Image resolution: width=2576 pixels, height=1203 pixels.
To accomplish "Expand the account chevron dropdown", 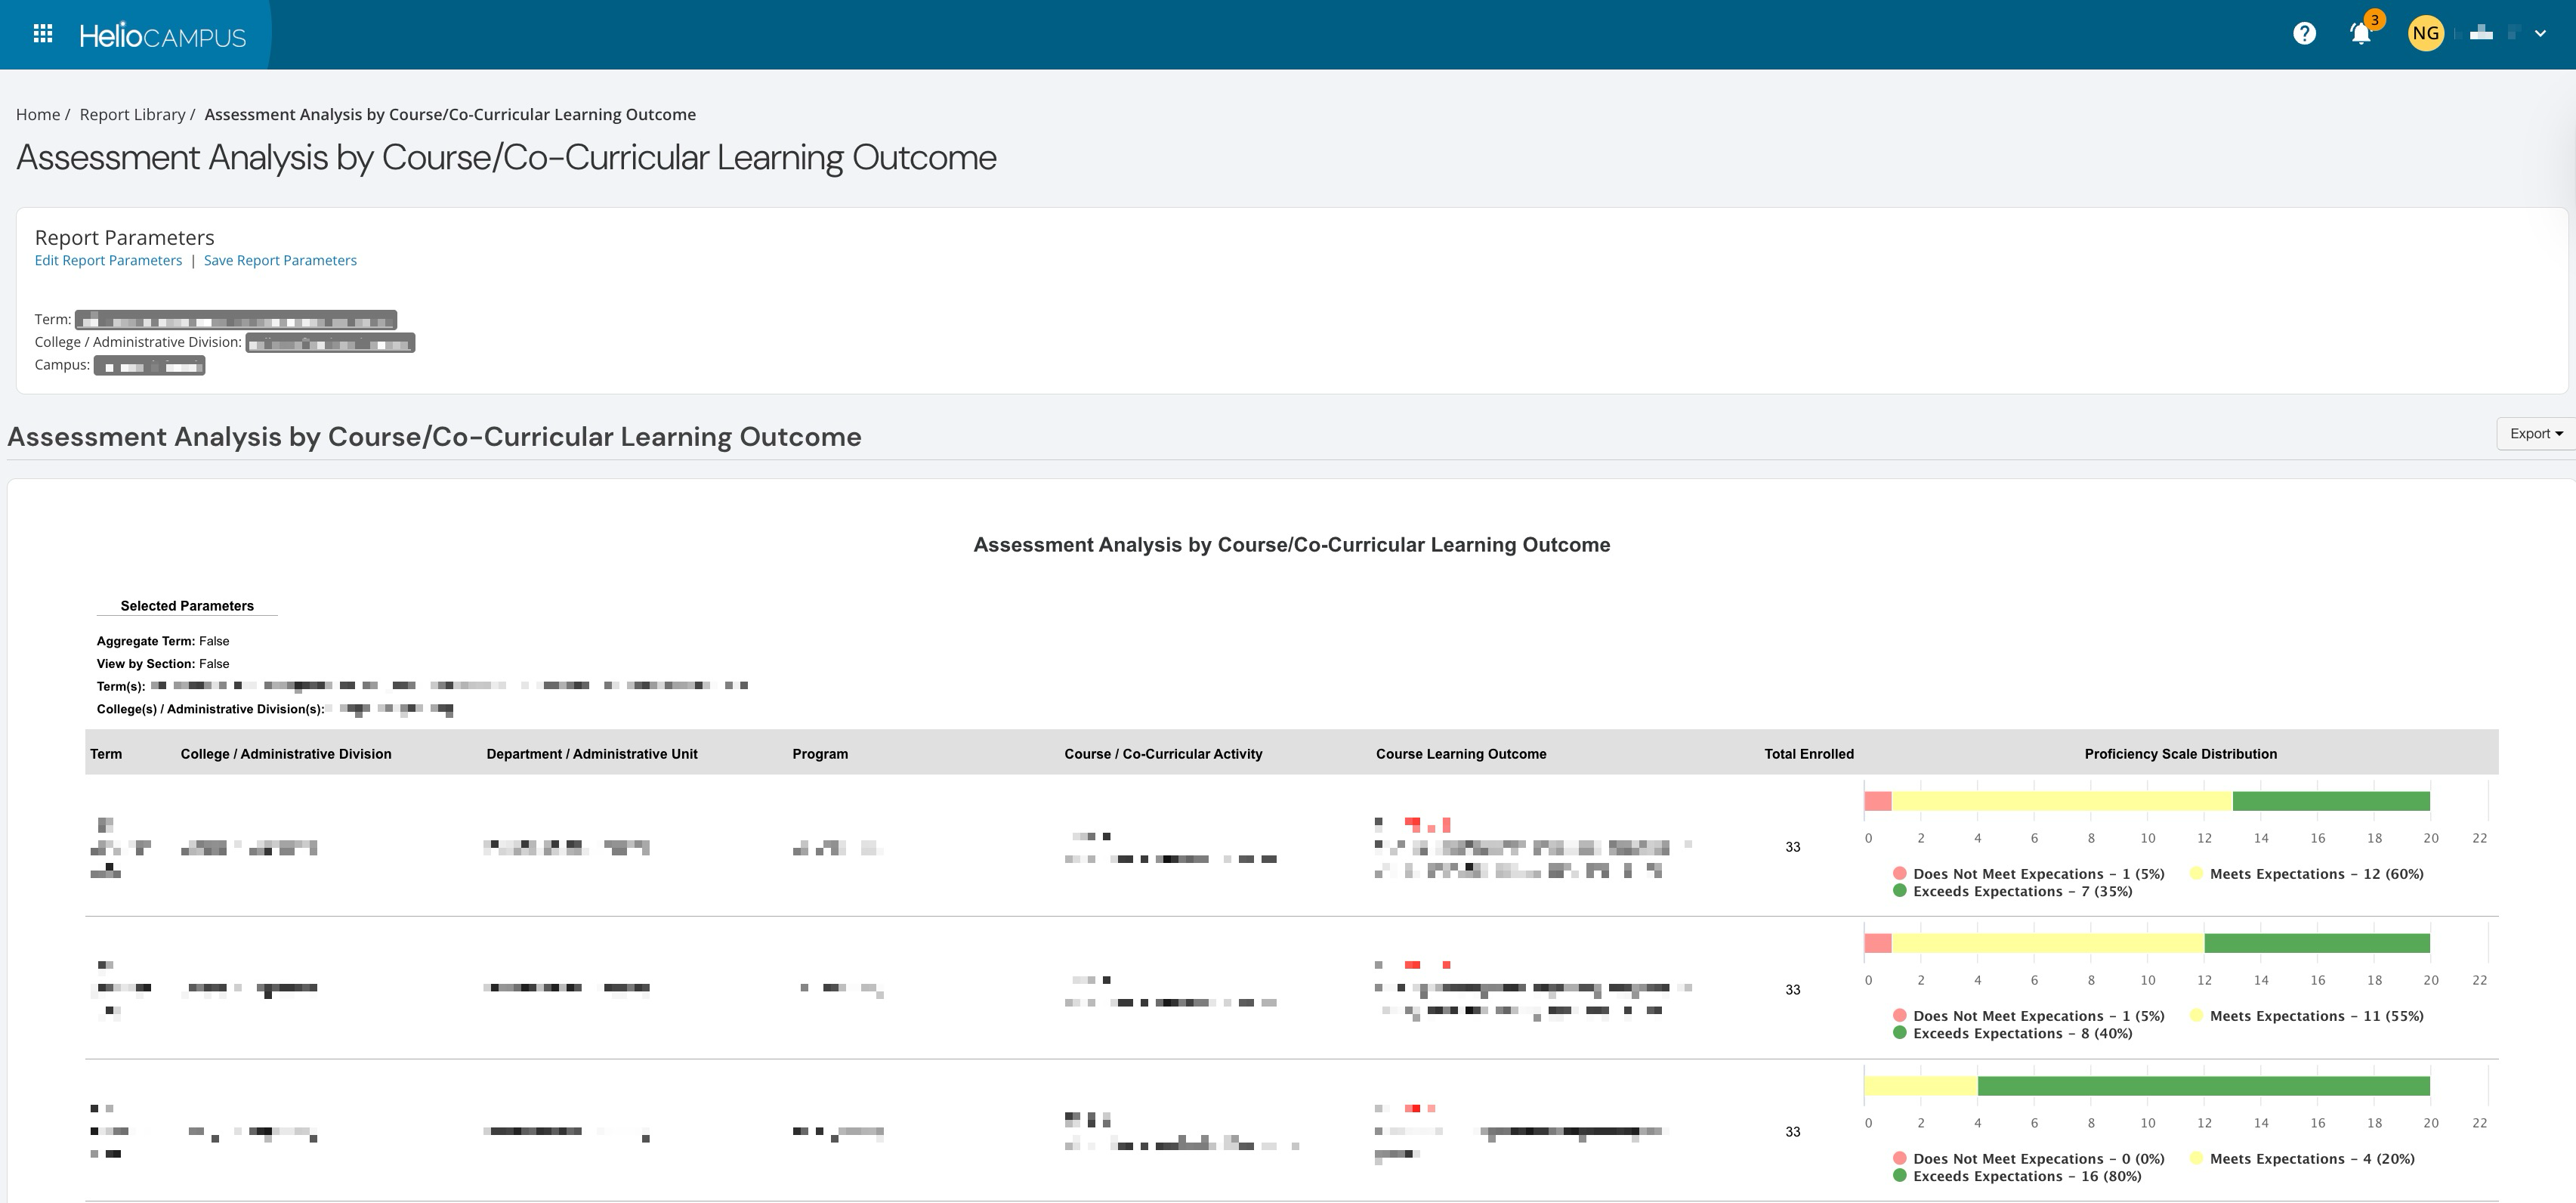I will pyautogui.click(x=2540, y=34).
